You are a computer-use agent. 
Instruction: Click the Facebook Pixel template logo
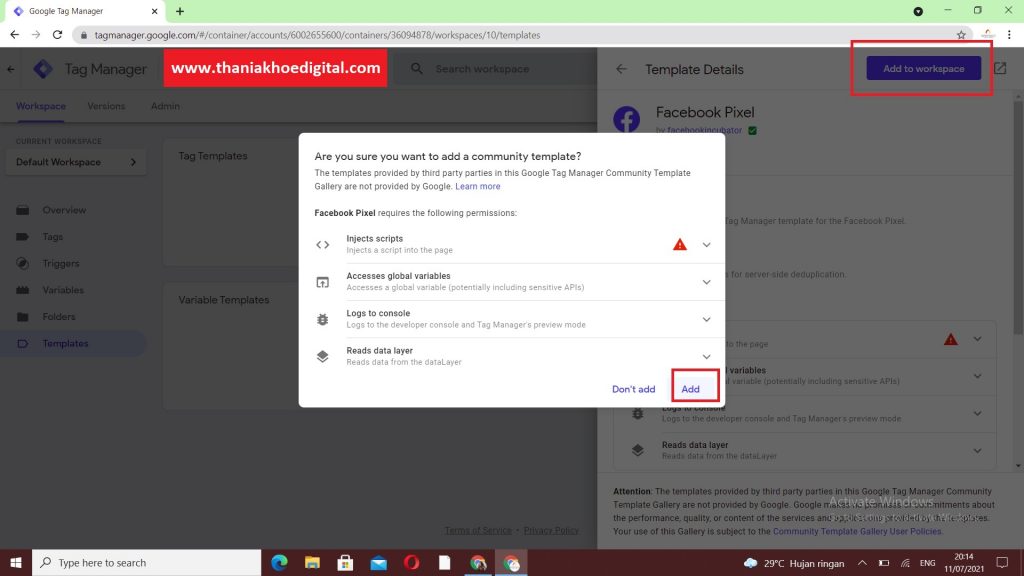pyautogui.click(x=627, y=119)
